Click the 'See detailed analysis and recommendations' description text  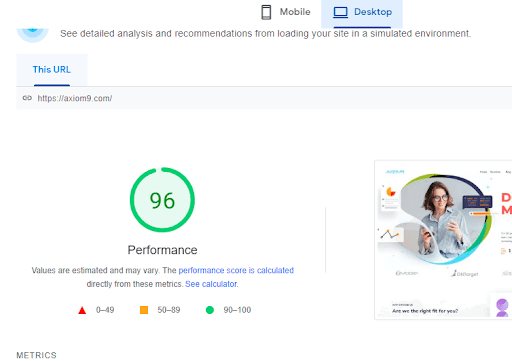point(265,34)
